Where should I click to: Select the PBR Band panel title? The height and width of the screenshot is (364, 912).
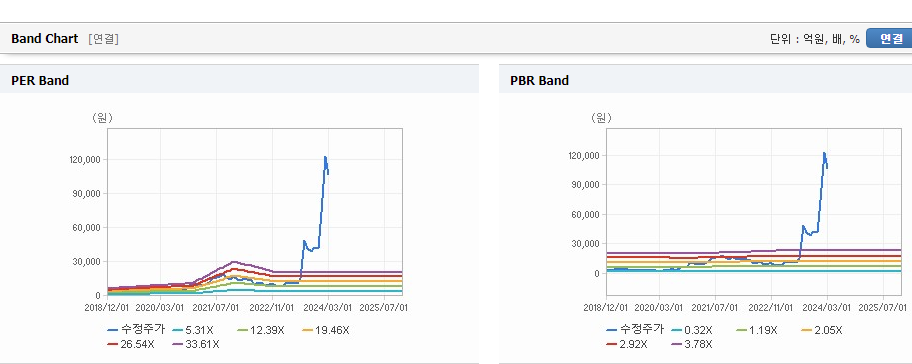539,81
